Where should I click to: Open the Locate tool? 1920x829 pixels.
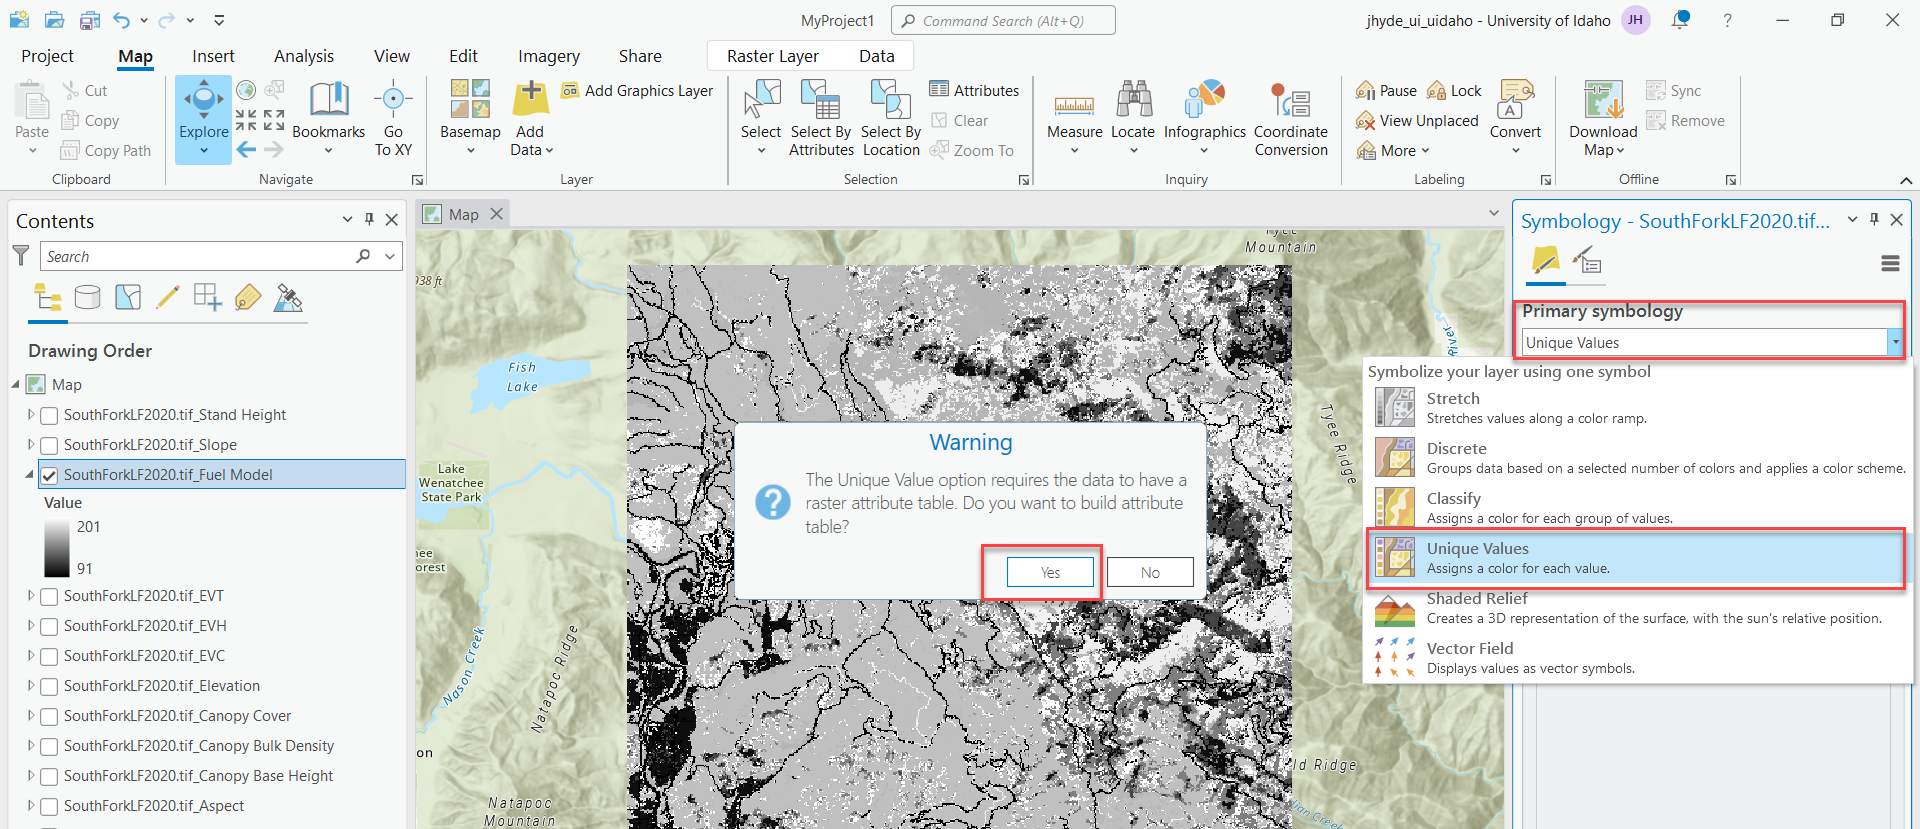point(1133,118)
